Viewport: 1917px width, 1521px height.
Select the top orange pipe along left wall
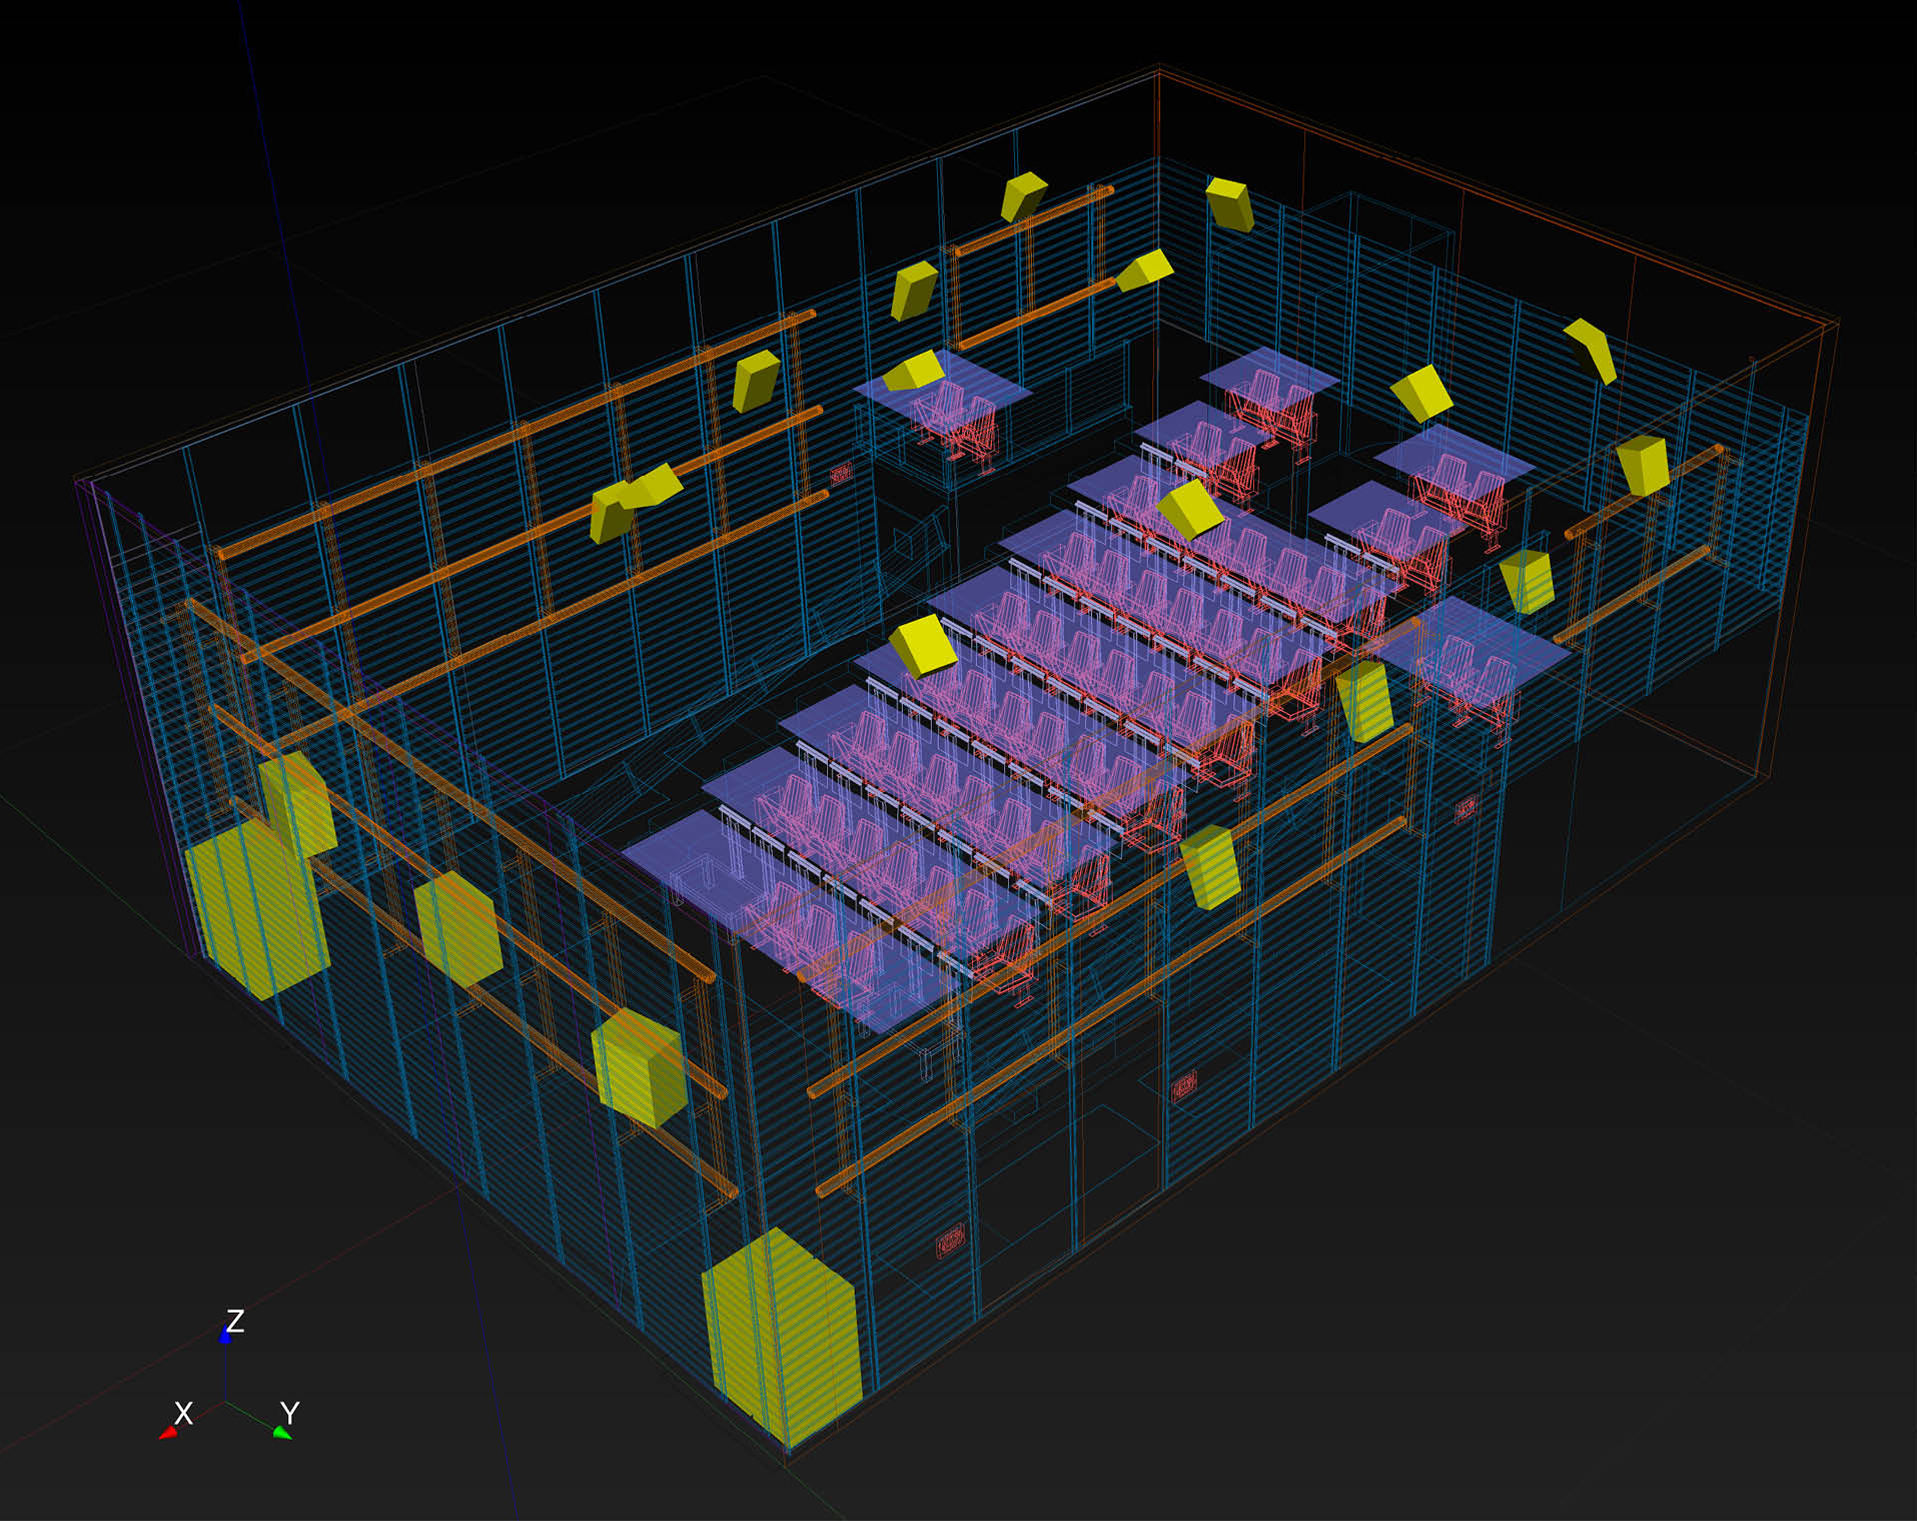(515, 430)
